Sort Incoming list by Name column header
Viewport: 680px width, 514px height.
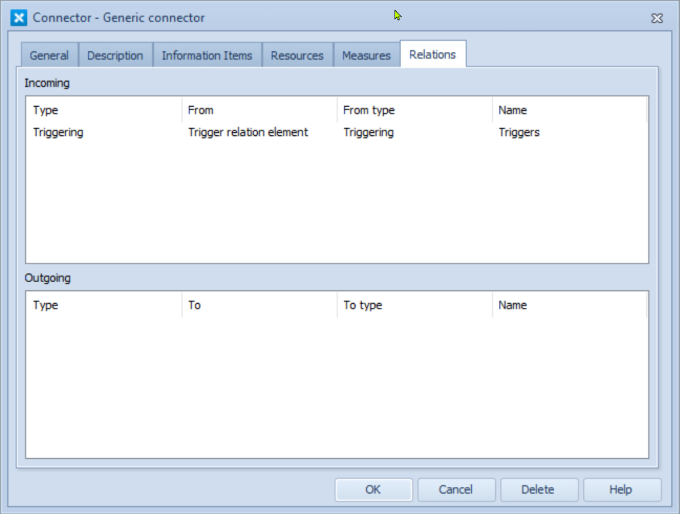tap(568, 110)
